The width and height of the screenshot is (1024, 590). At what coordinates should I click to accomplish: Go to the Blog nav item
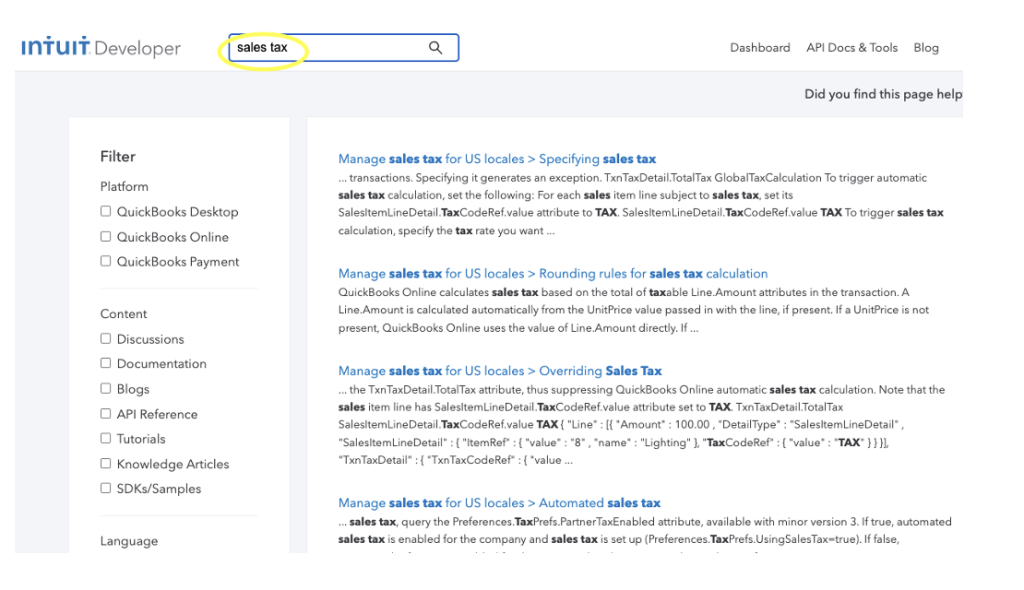tap(926, 48)
